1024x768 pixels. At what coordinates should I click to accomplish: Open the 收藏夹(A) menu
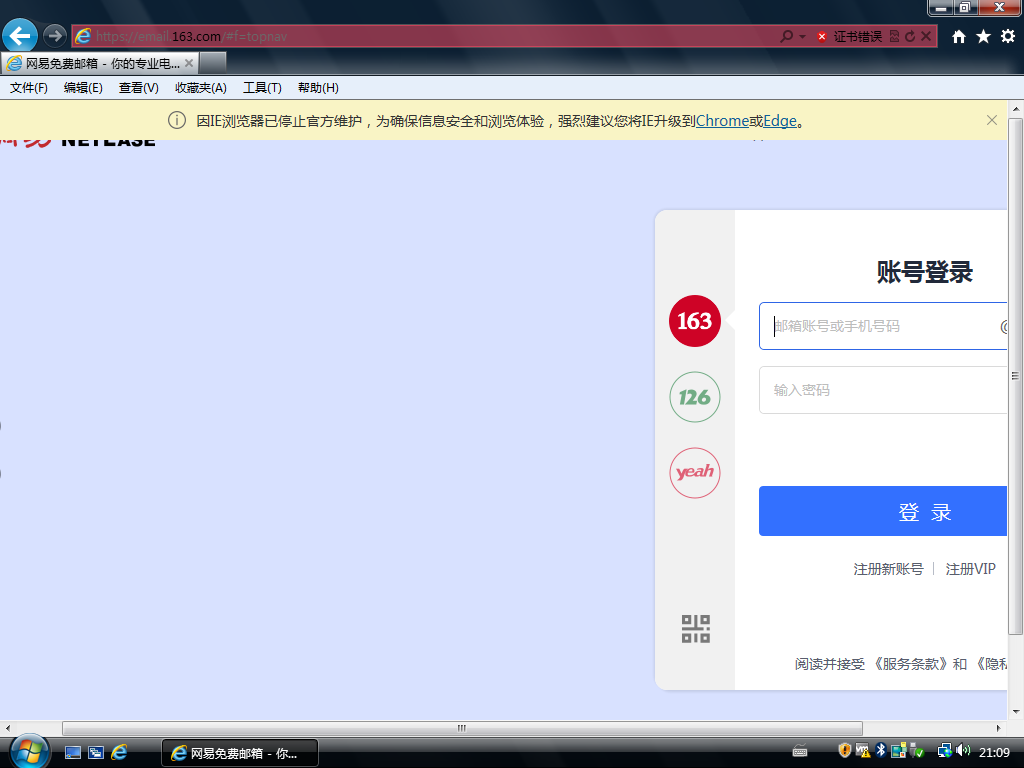pos(200,88)
